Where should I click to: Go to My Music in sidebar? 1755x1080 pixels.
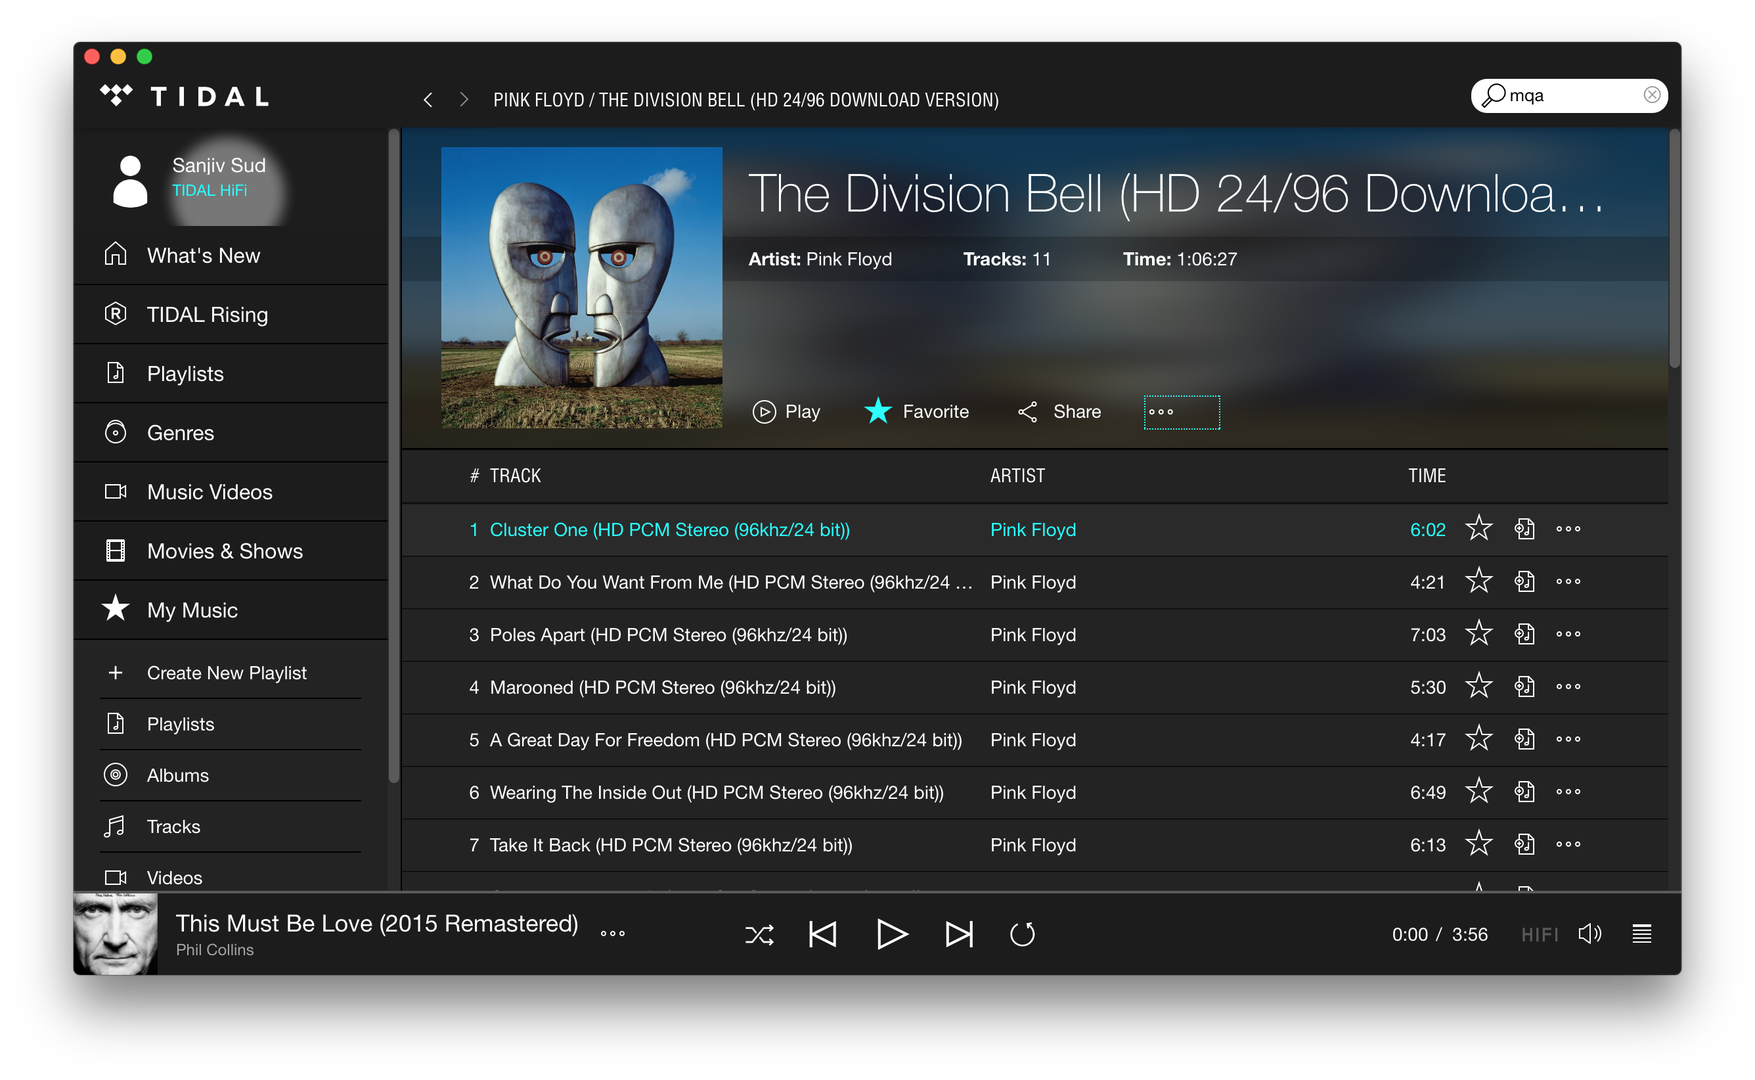pyautogui.click(x=192, y=610)
